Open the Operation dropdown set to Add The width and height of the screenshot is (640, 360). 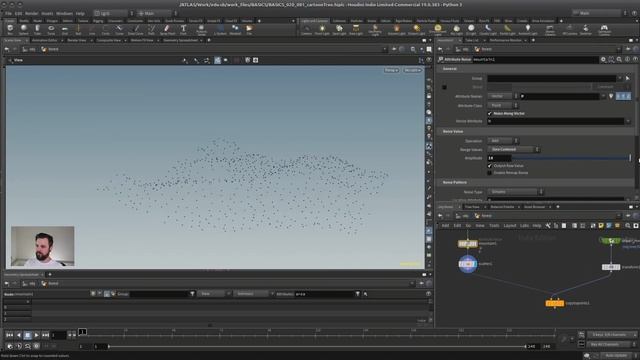[x=503, y=141]
